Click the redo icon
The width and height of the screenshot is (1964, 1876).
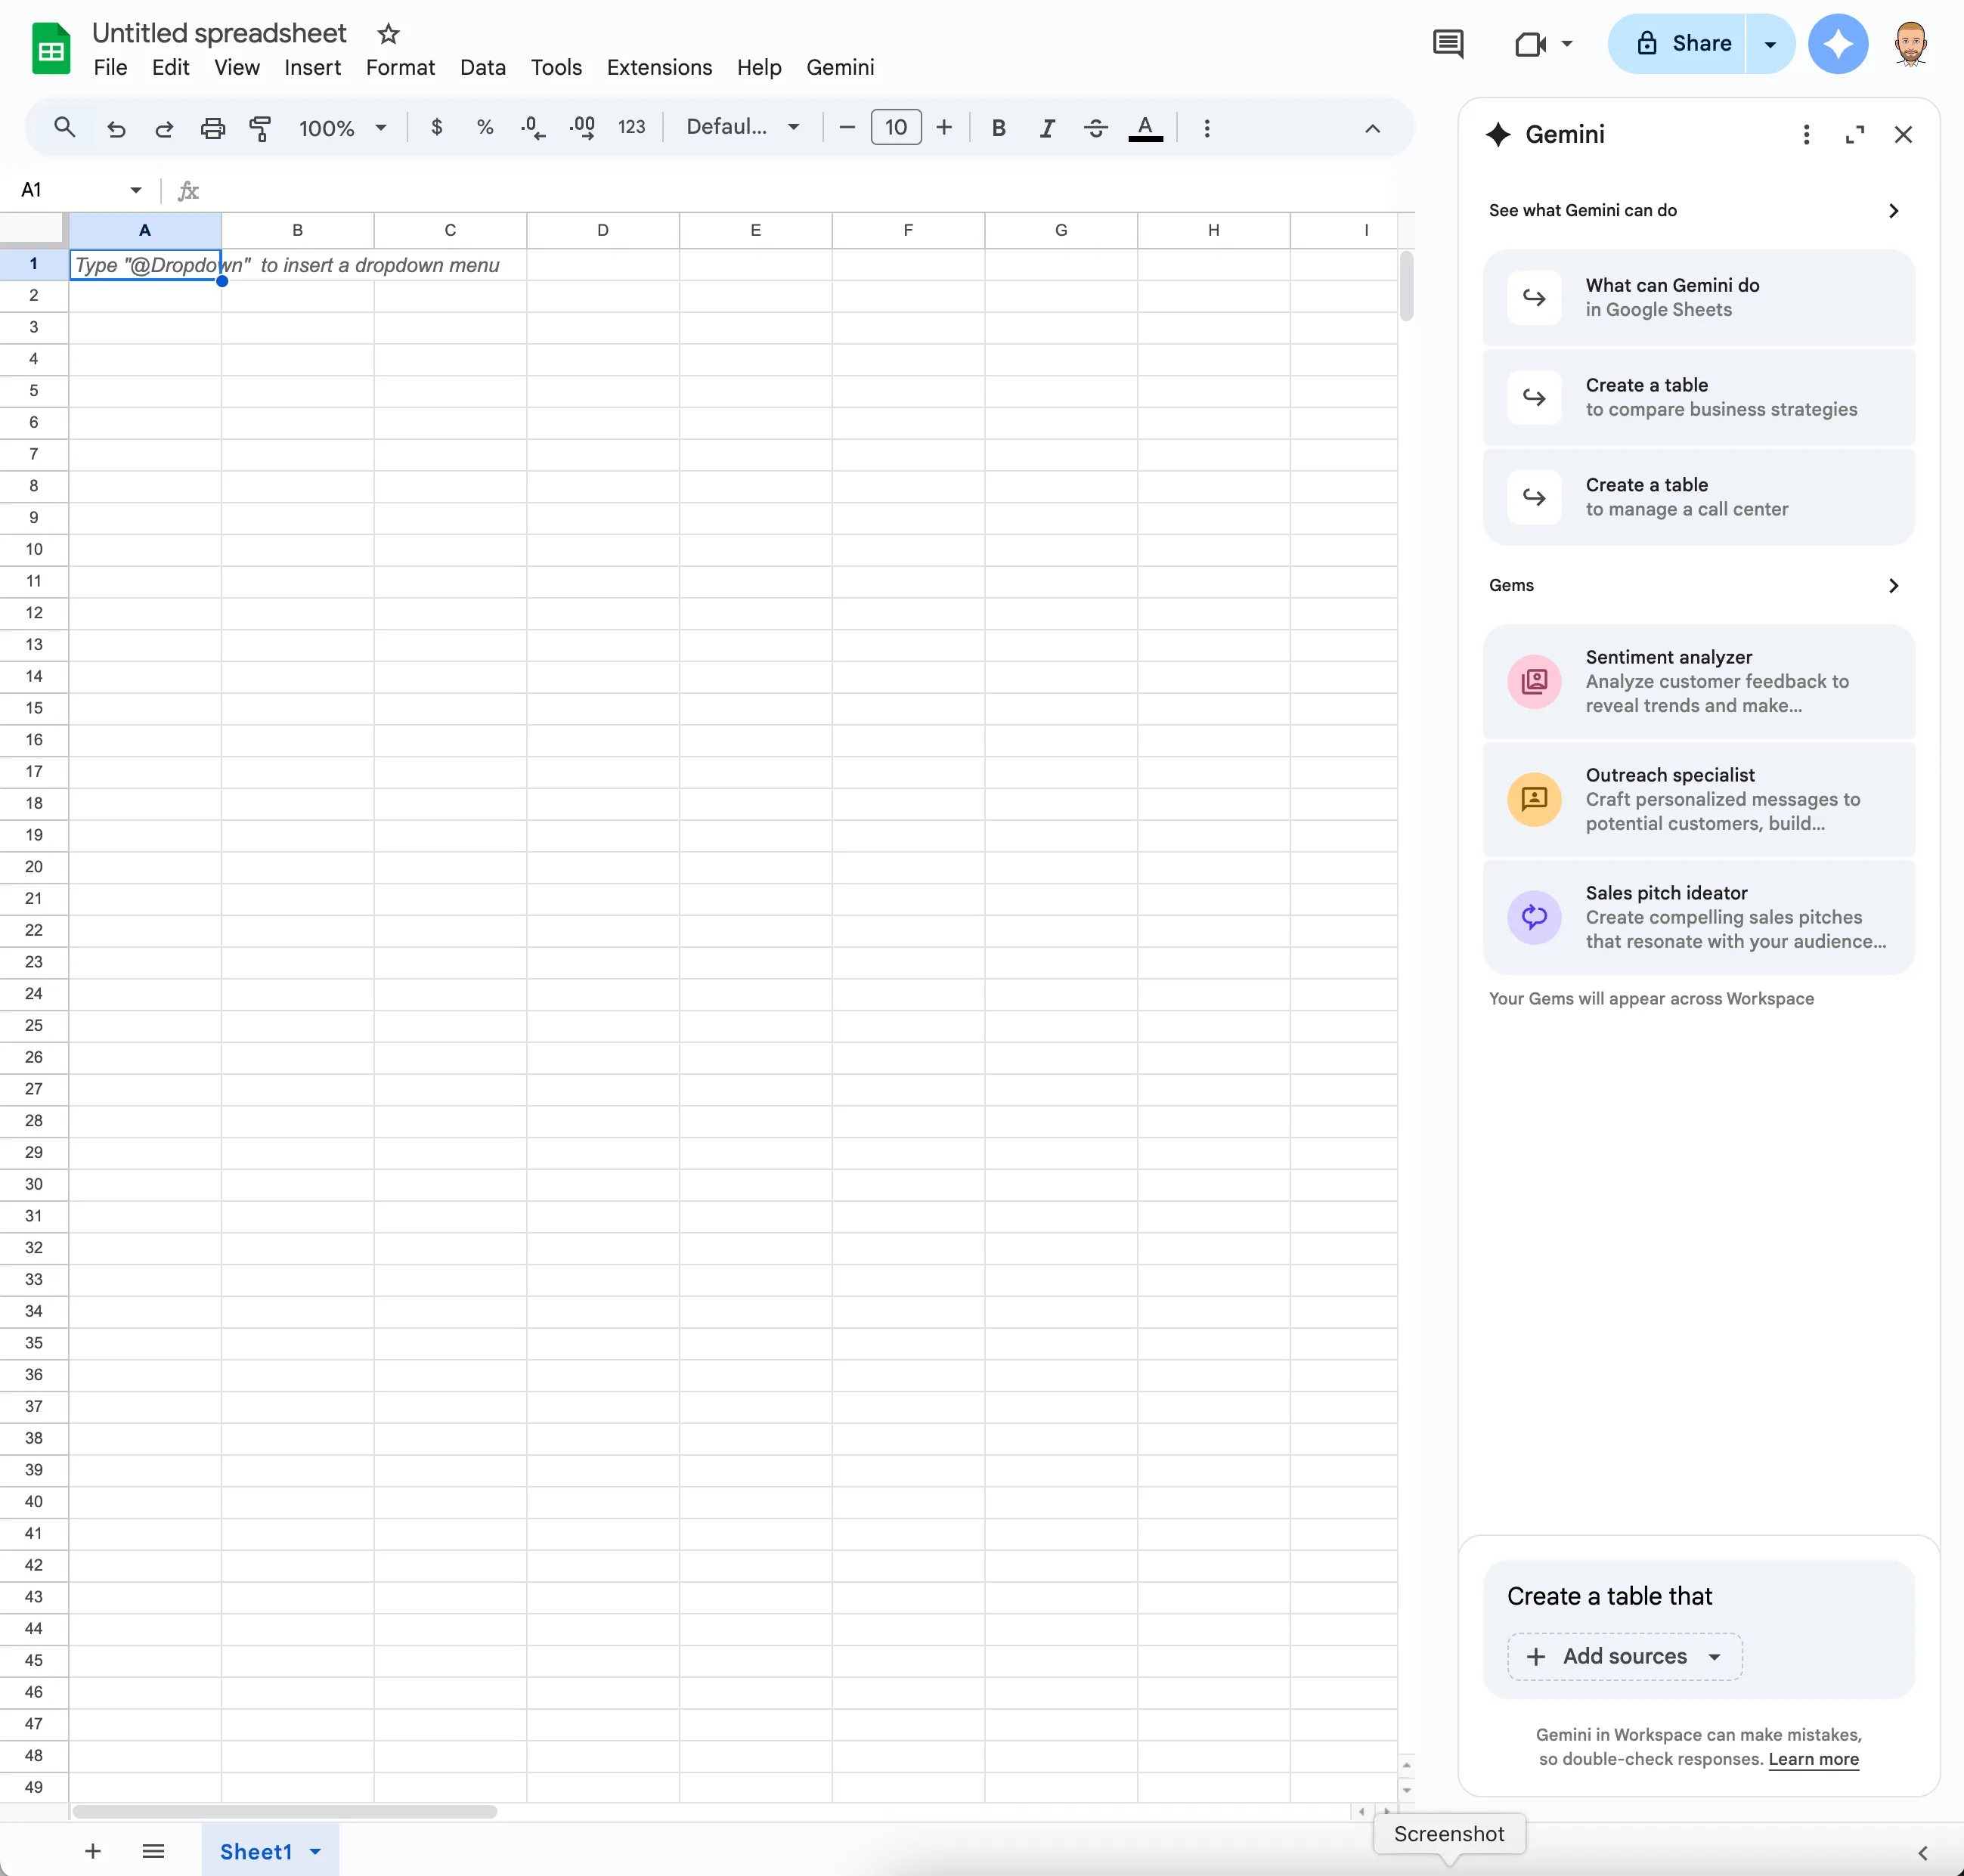pyautogui.click(x=163, y=128)
